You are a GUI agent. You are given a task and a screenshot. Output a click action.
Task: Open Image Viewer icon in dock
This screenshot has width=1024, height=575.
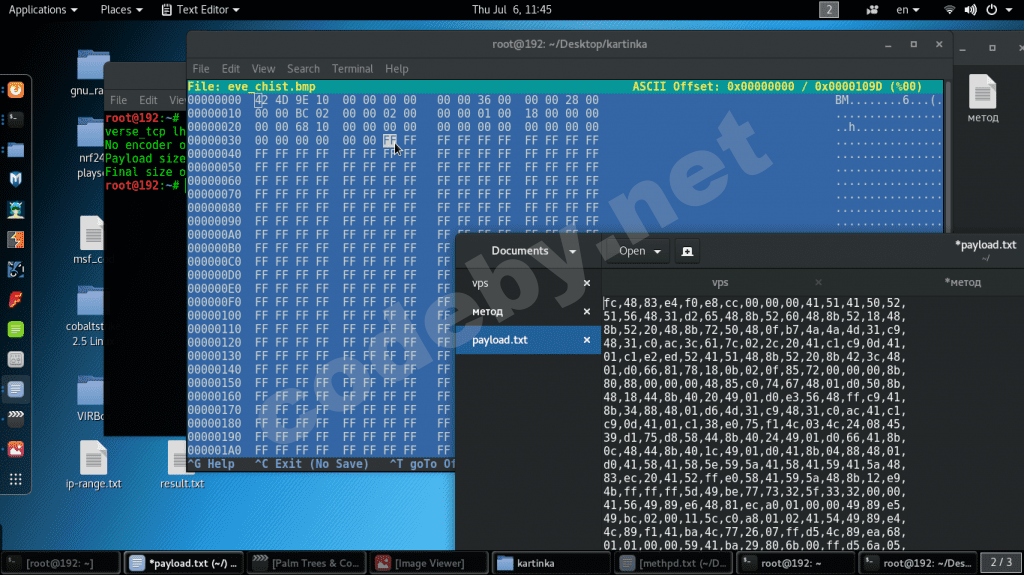pyautogui.click(x=16, y=449)
